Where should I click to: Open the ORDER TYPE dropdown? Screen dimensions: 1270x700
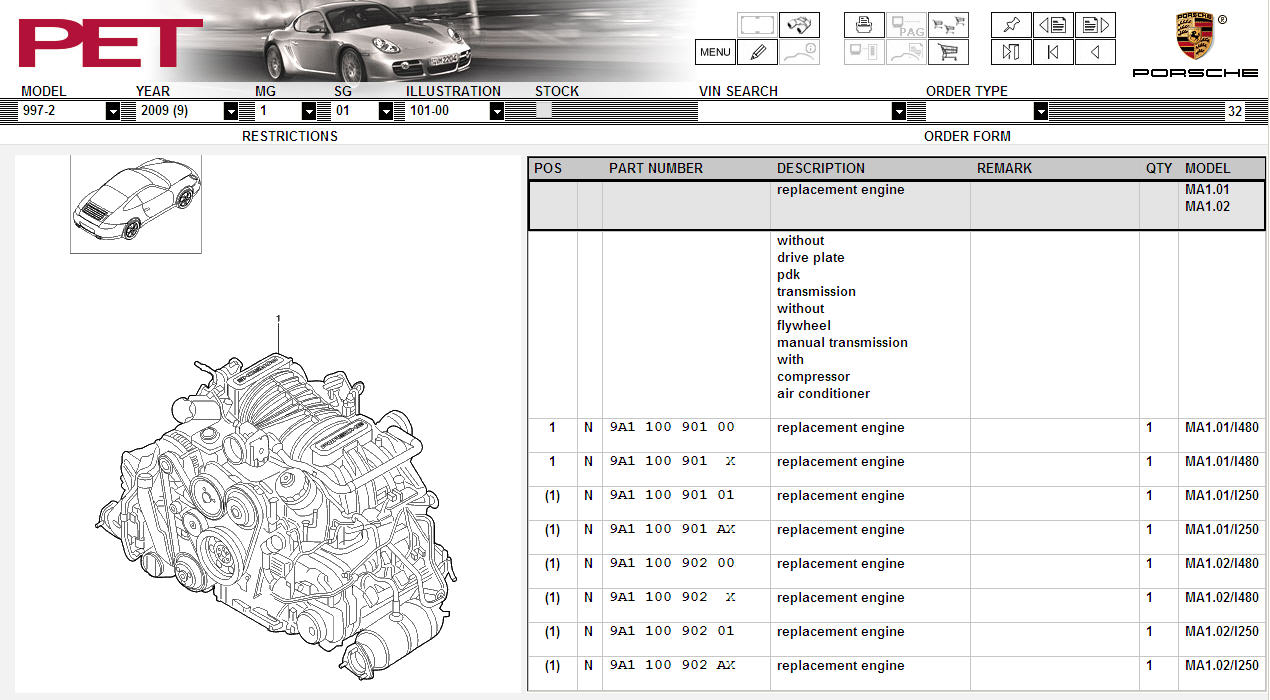(1040, 112)
